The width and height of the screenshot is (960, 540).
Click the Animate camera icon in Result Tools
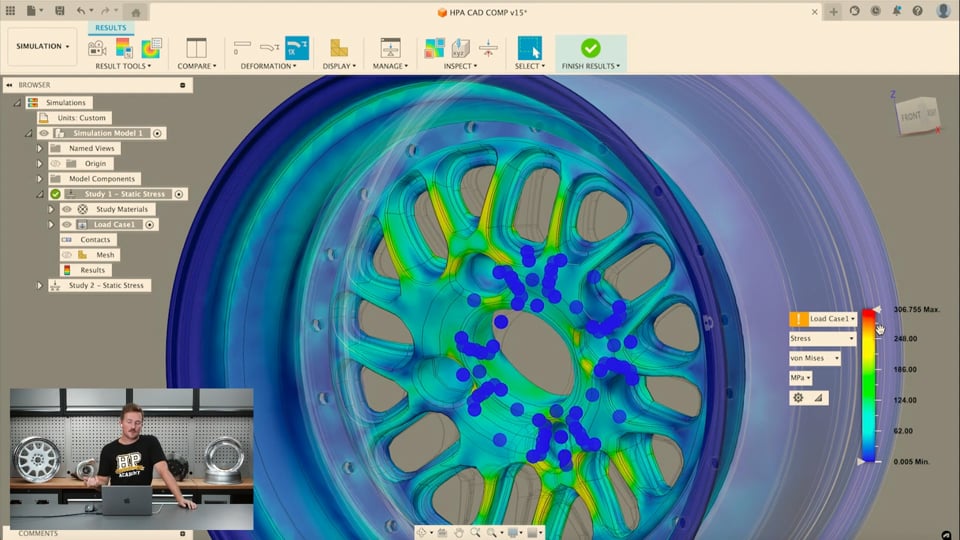(97, 48)
